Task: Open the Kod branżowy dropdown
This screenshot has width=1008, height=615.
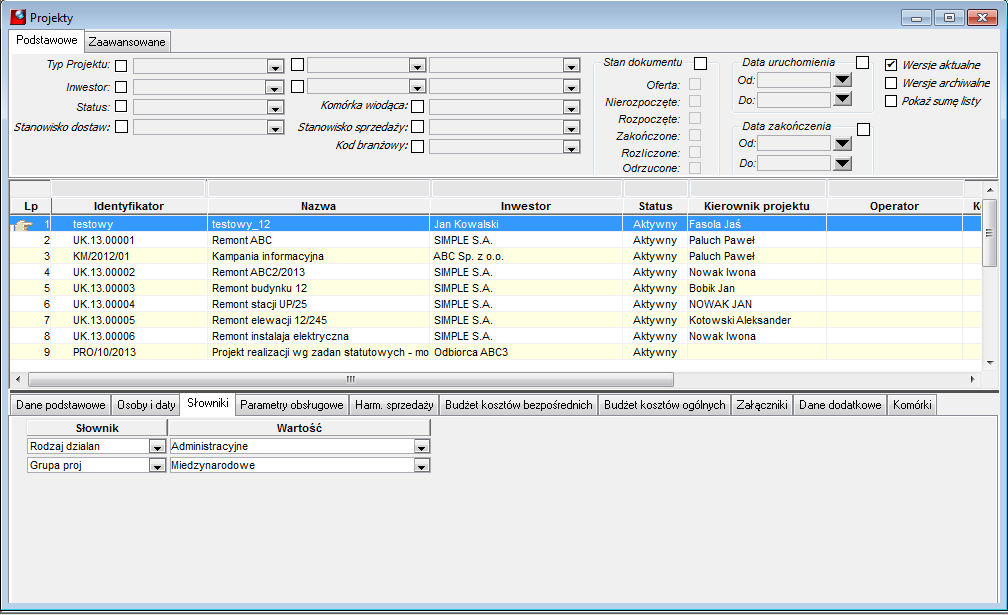Action: 572,147
